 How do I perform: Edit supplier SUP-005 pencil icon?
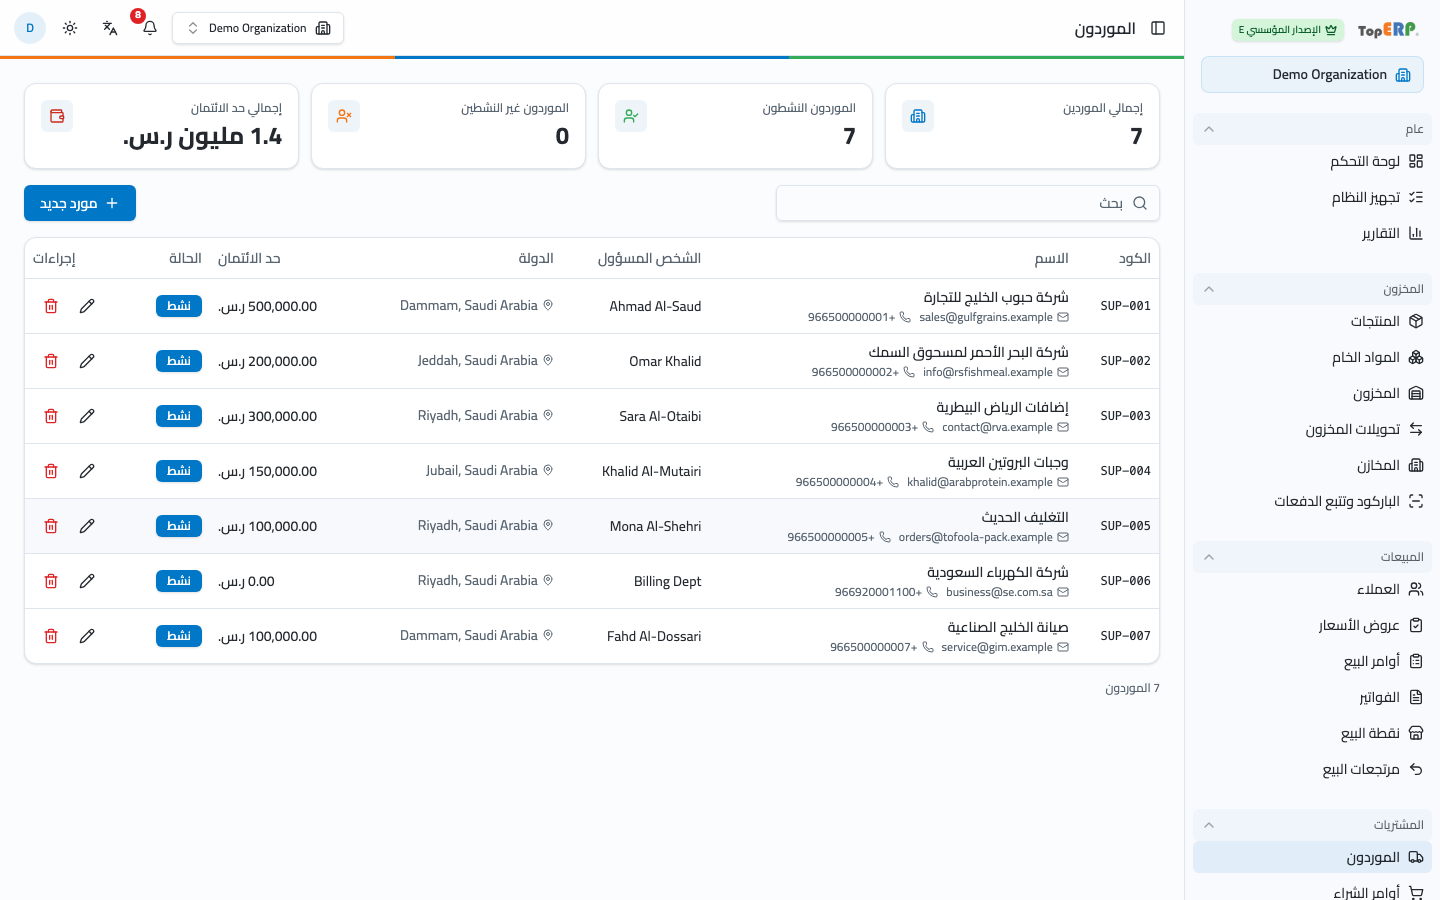[x=87, y=526]
